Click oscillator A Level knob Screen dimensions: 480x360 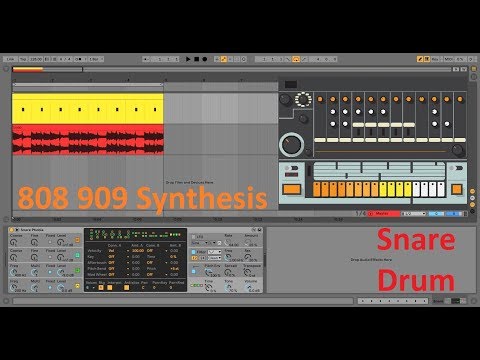click(61, 288)
